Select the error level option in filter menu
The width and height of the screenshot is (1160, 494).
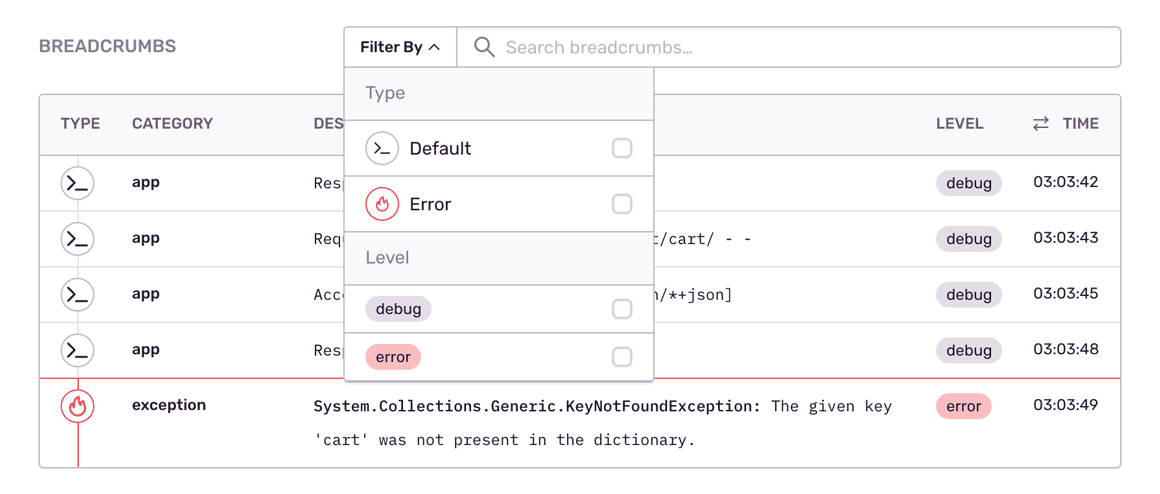click(393, 357)
